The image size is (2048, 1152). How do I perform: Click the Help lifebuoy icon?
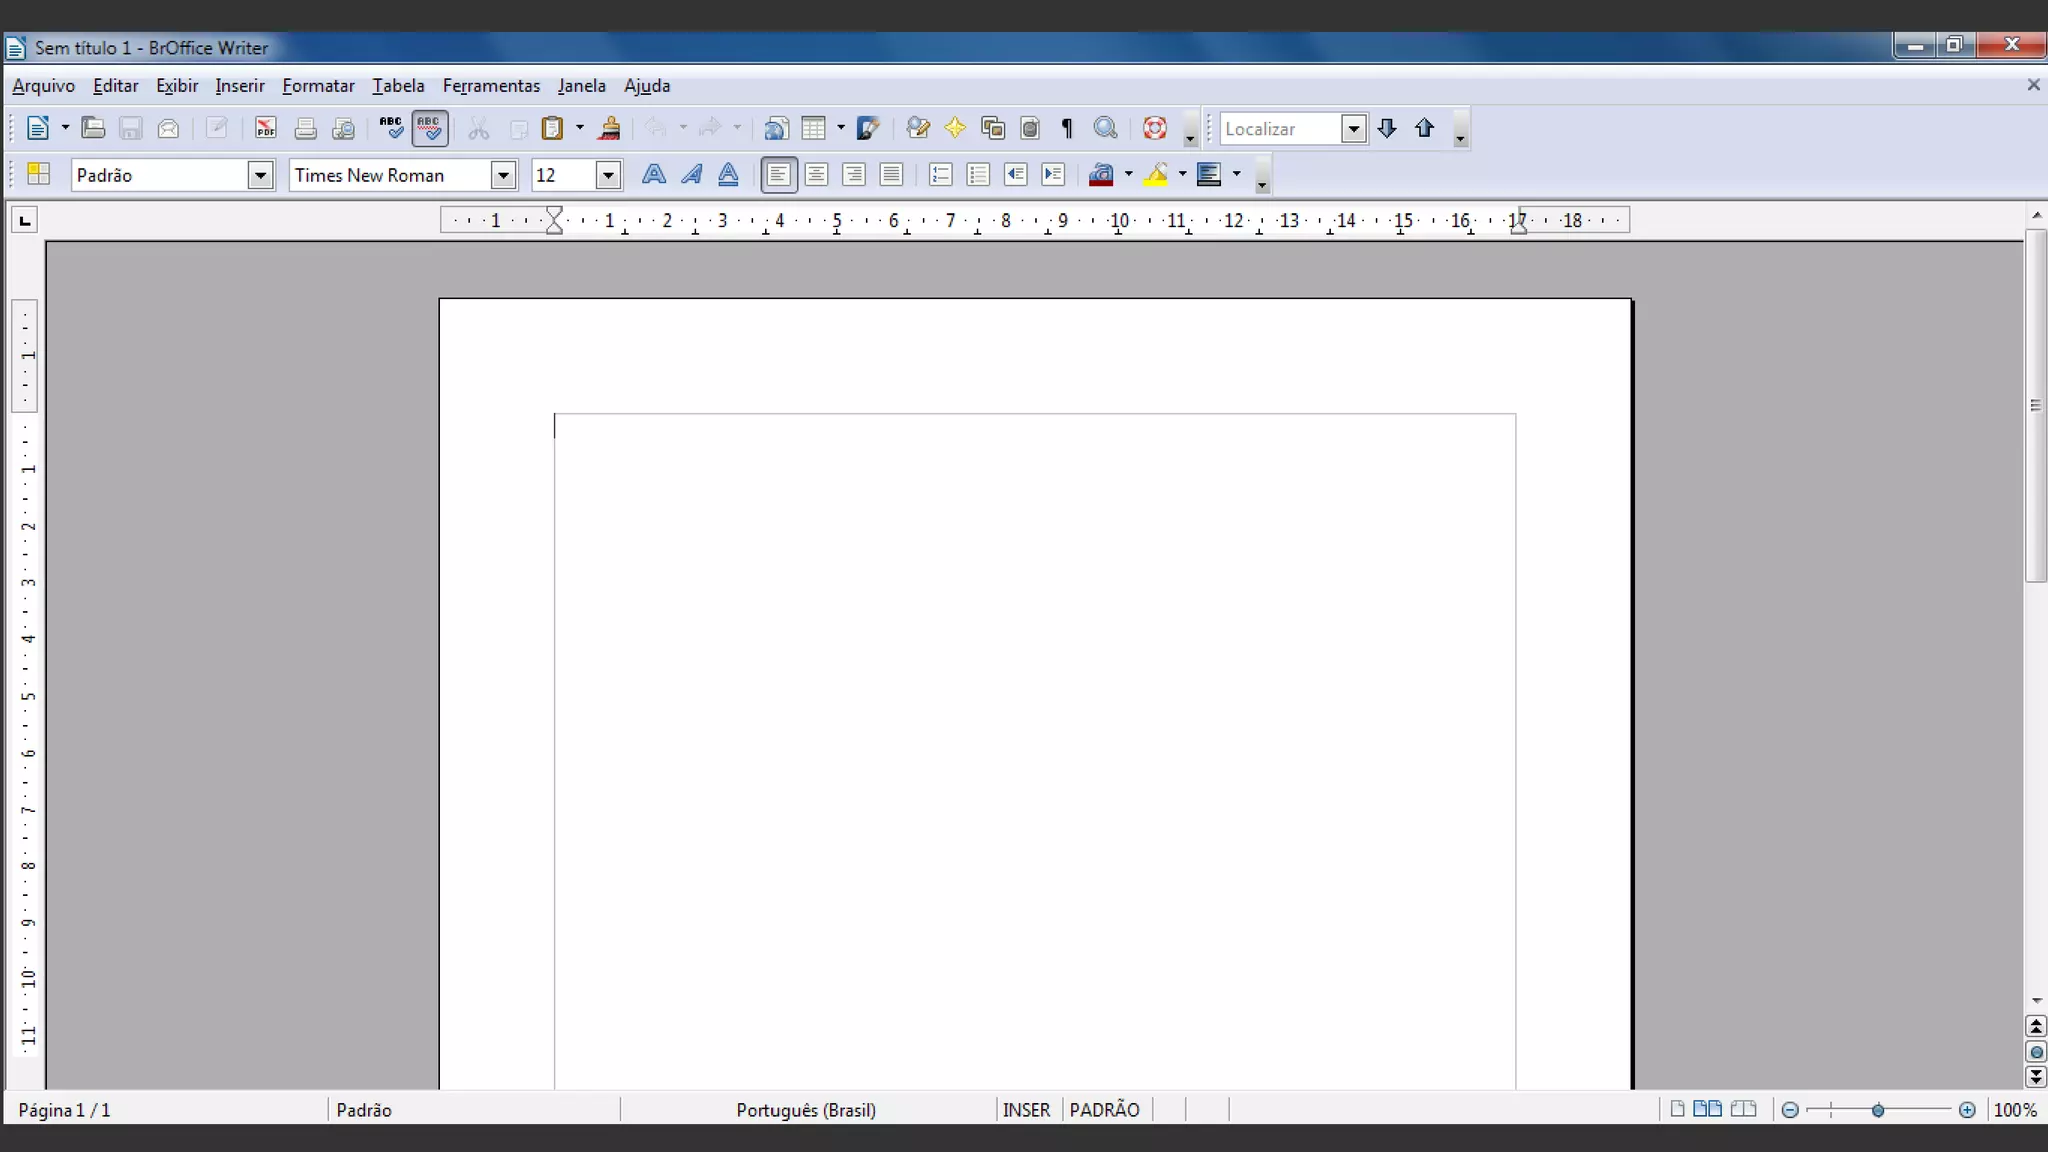(x=1155, y=128)
